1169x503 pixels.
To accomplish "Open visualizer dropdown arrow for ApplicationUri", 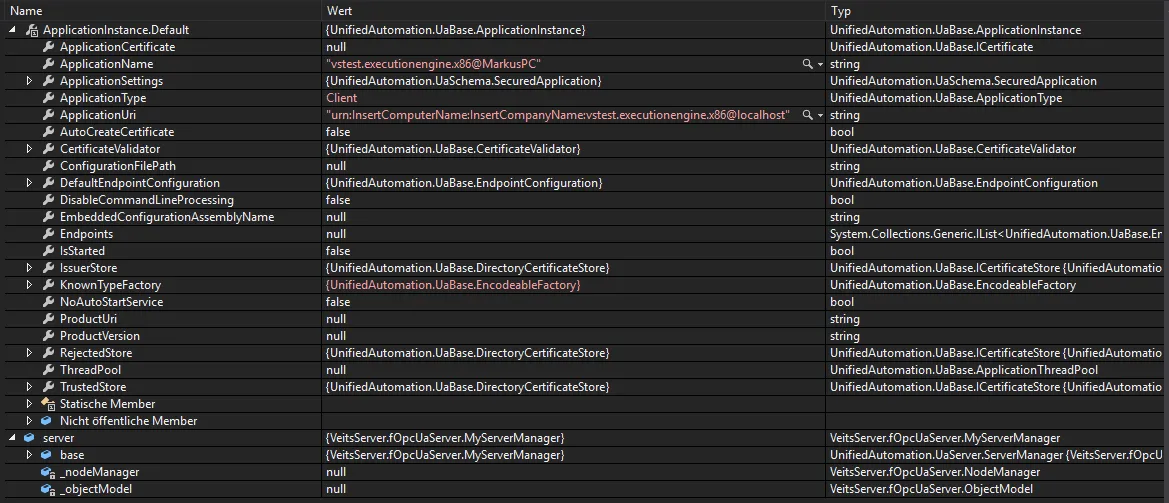I will pos(820,116).
